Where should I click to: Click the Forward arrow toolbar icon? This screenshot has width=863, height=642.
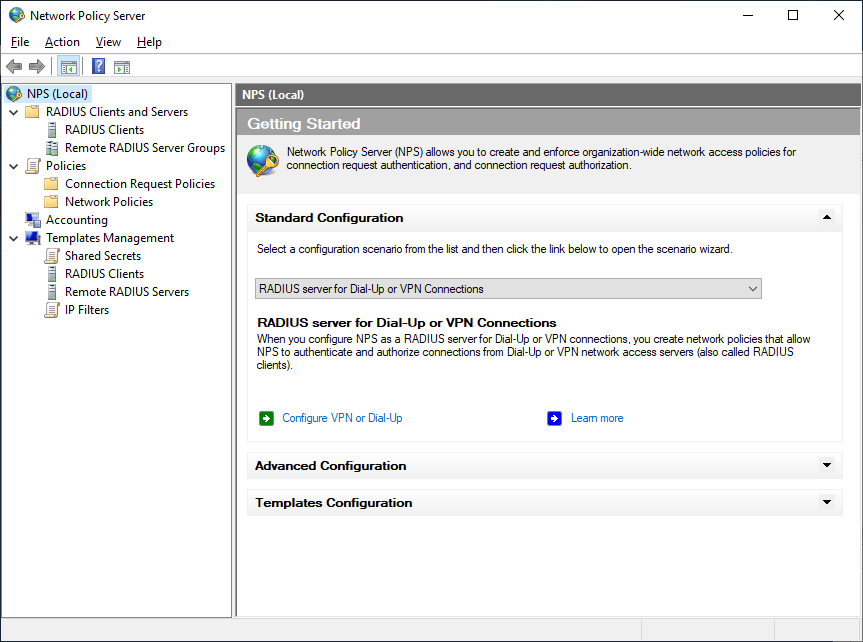pyautogui.click(x=37, y=67)
